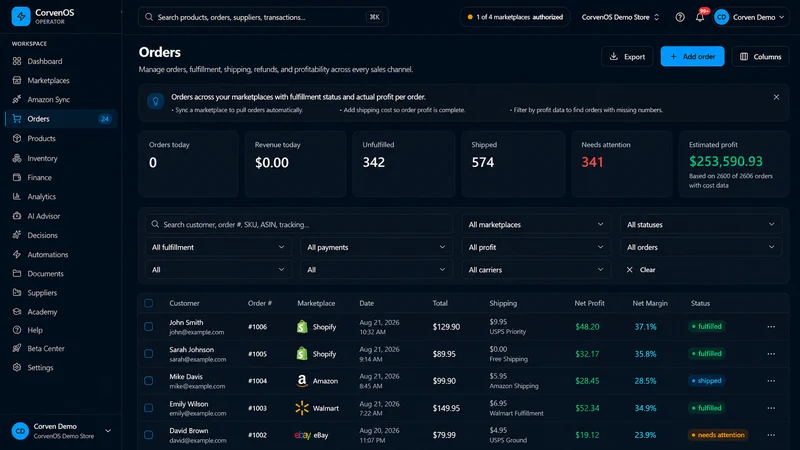
Task: Open the All profit dropdown
Action: (x=536, y=247)
